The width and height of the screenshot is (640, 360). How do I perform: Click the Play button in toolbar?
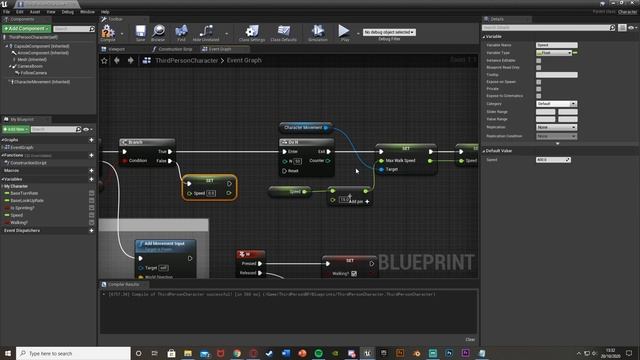coord(344,32)
